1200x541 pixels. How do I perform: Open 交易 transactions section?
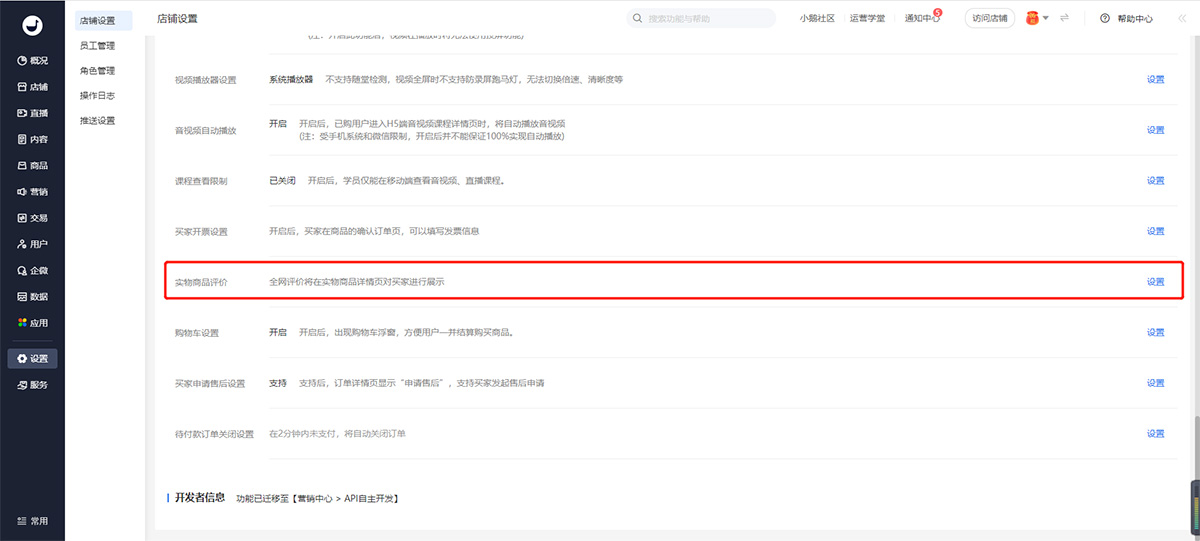click(x=32, y=218)
